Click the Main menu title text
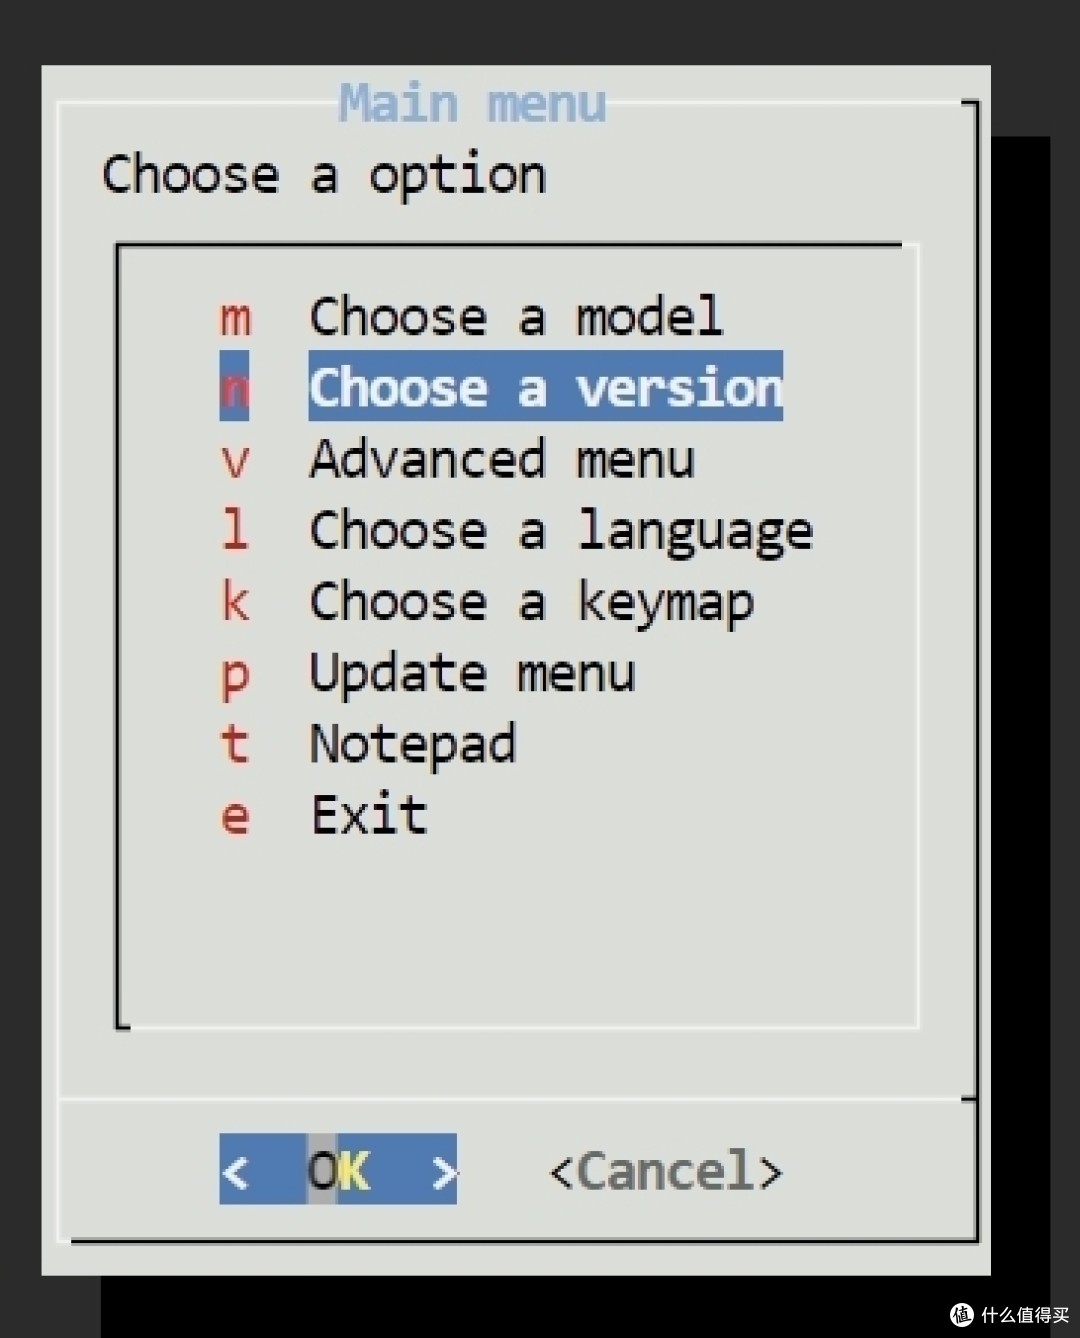 coord(473,104)
